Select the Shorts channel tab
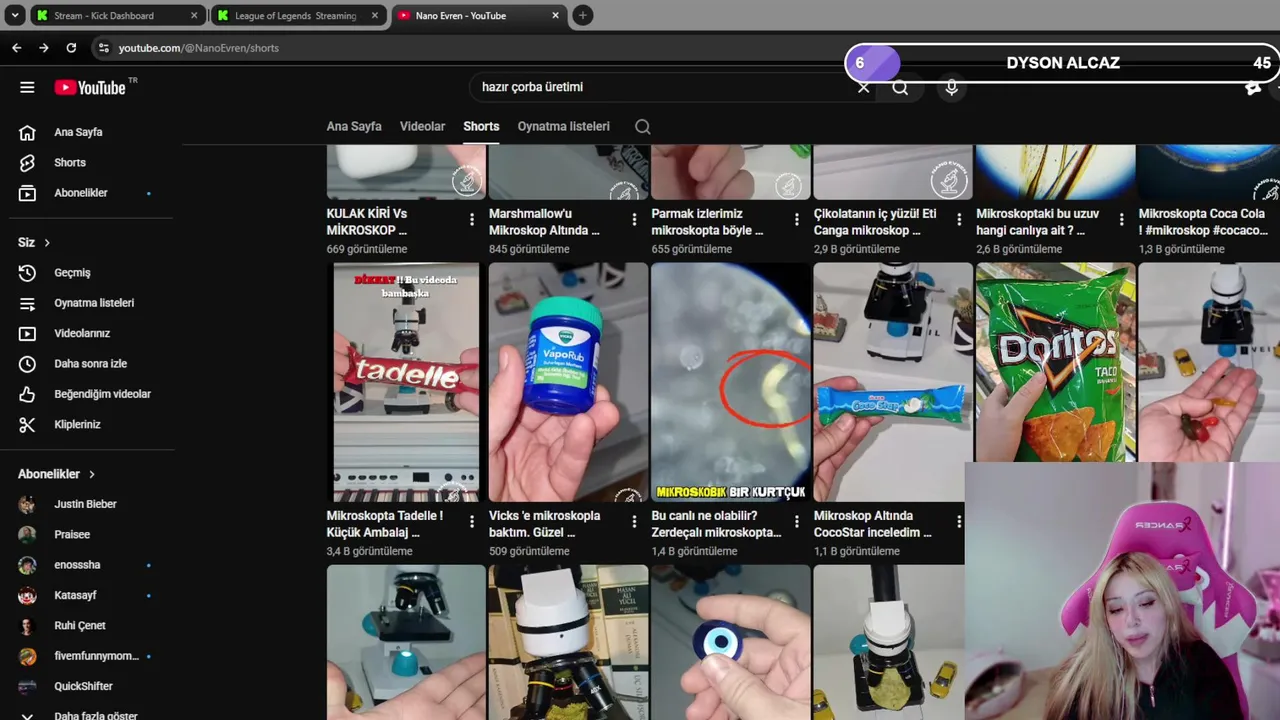1280x720 pixels. [x=481, y=127]
